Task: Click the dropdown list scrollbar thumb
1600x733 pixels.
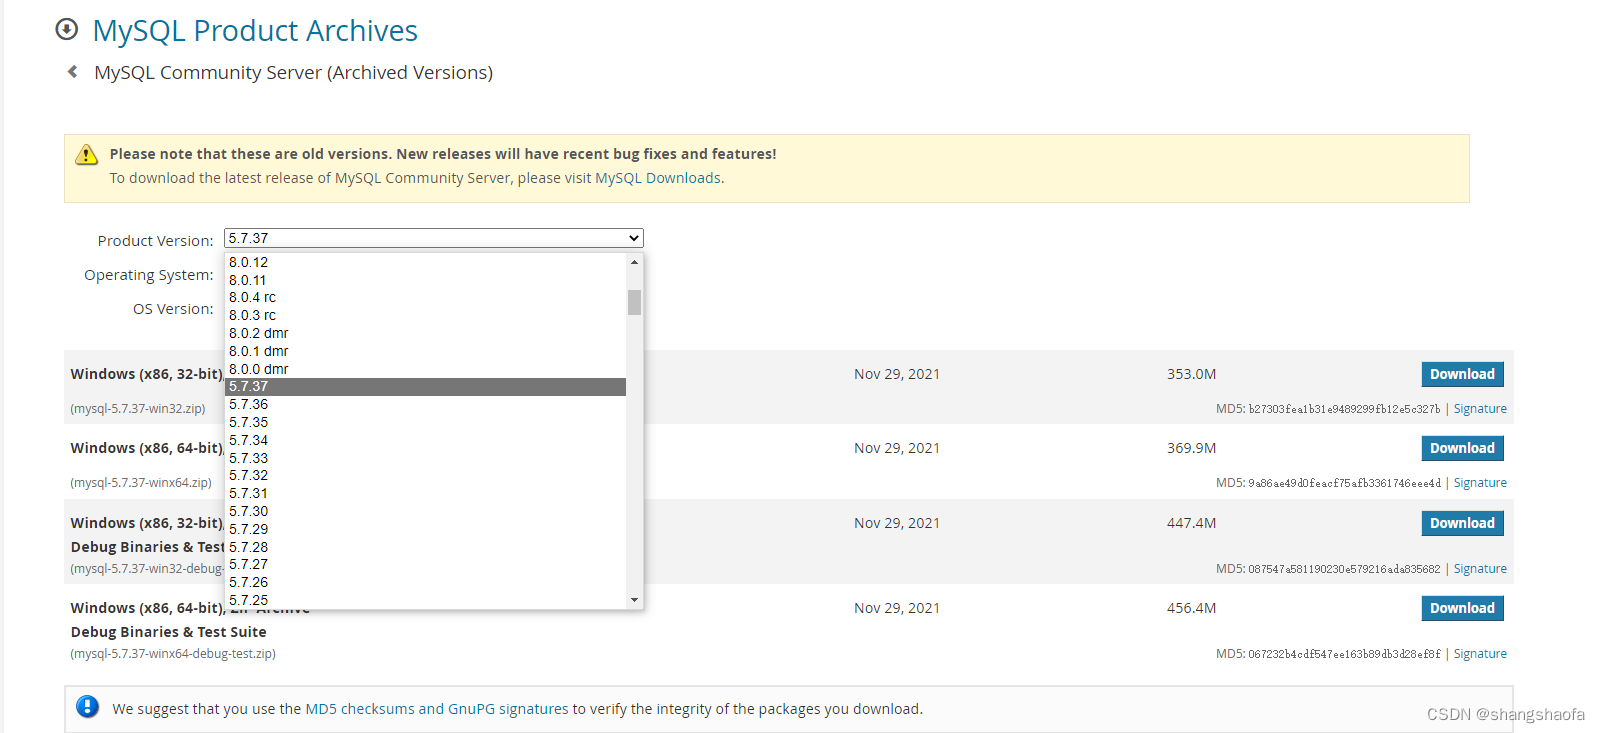Action: pyautogui.click(x=634, y=302)
